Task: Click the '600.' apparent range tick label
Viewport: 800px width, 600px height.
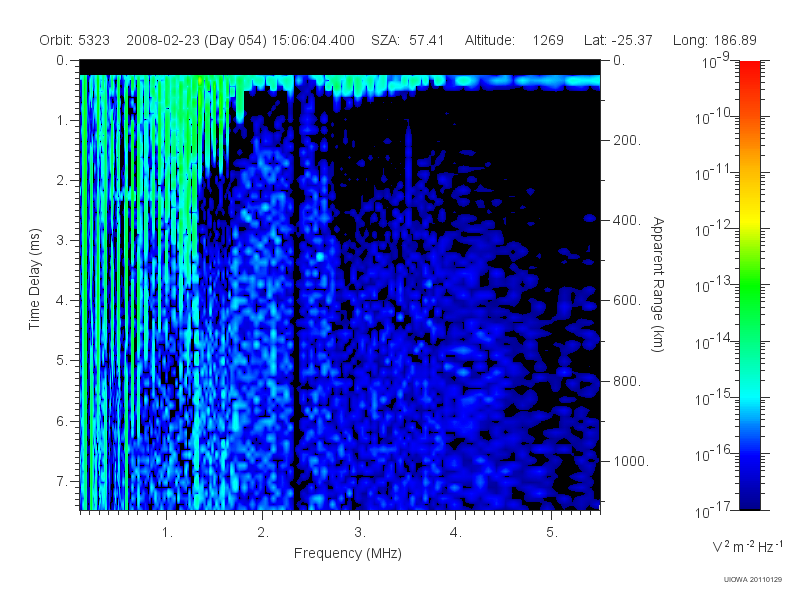Action: [627, 301]
